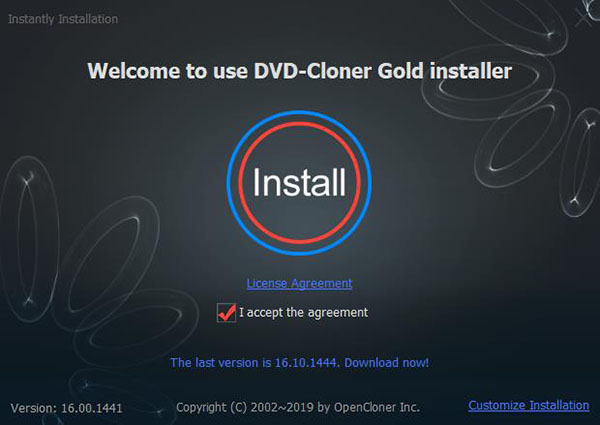
Task: Open the Customize Installation link
Action: 528,405
